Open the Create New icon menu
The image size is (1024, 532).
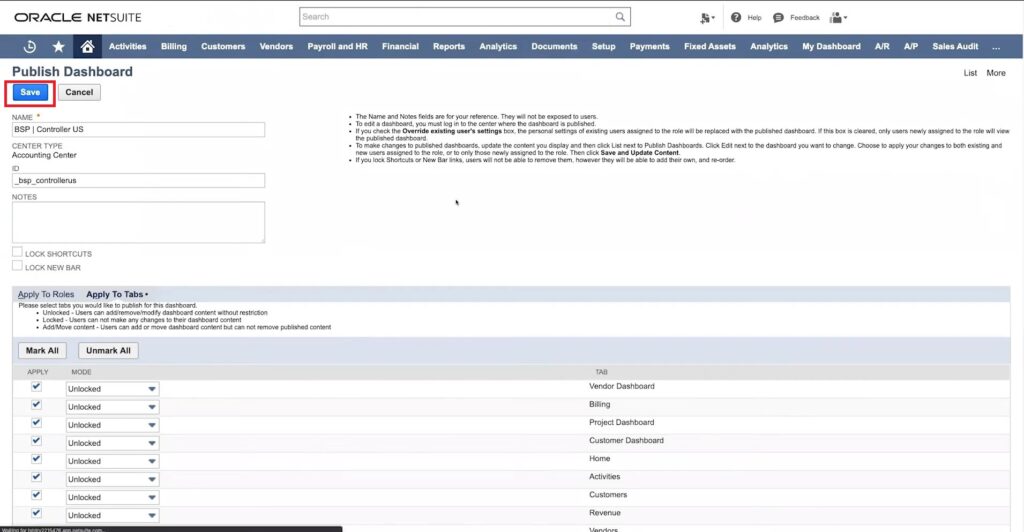click(x=707, y=18)
